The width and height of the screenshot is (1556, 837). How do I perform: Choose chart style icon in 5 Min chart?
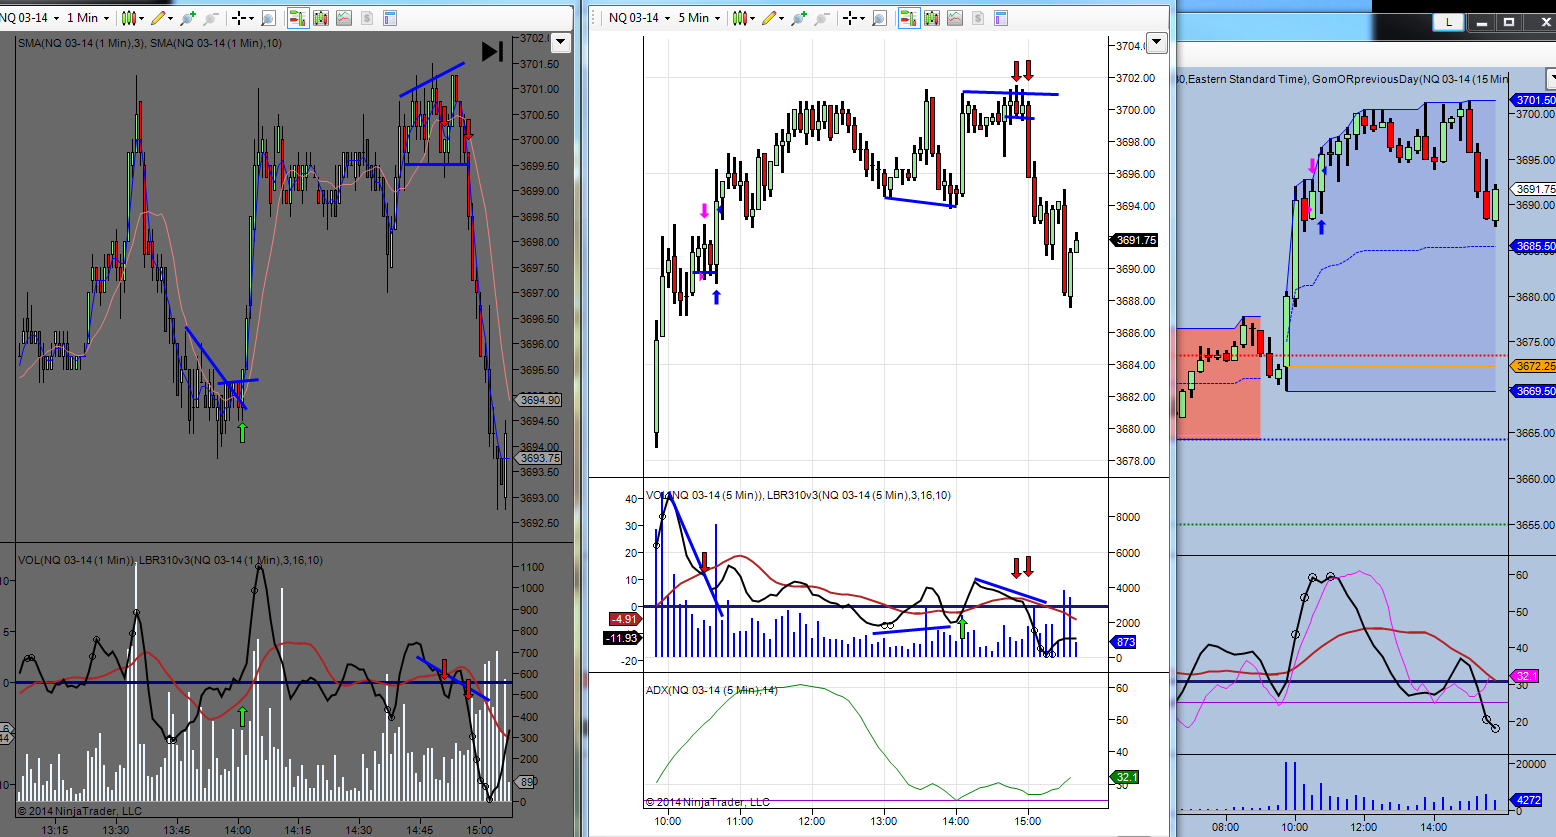tap(739, 18)
